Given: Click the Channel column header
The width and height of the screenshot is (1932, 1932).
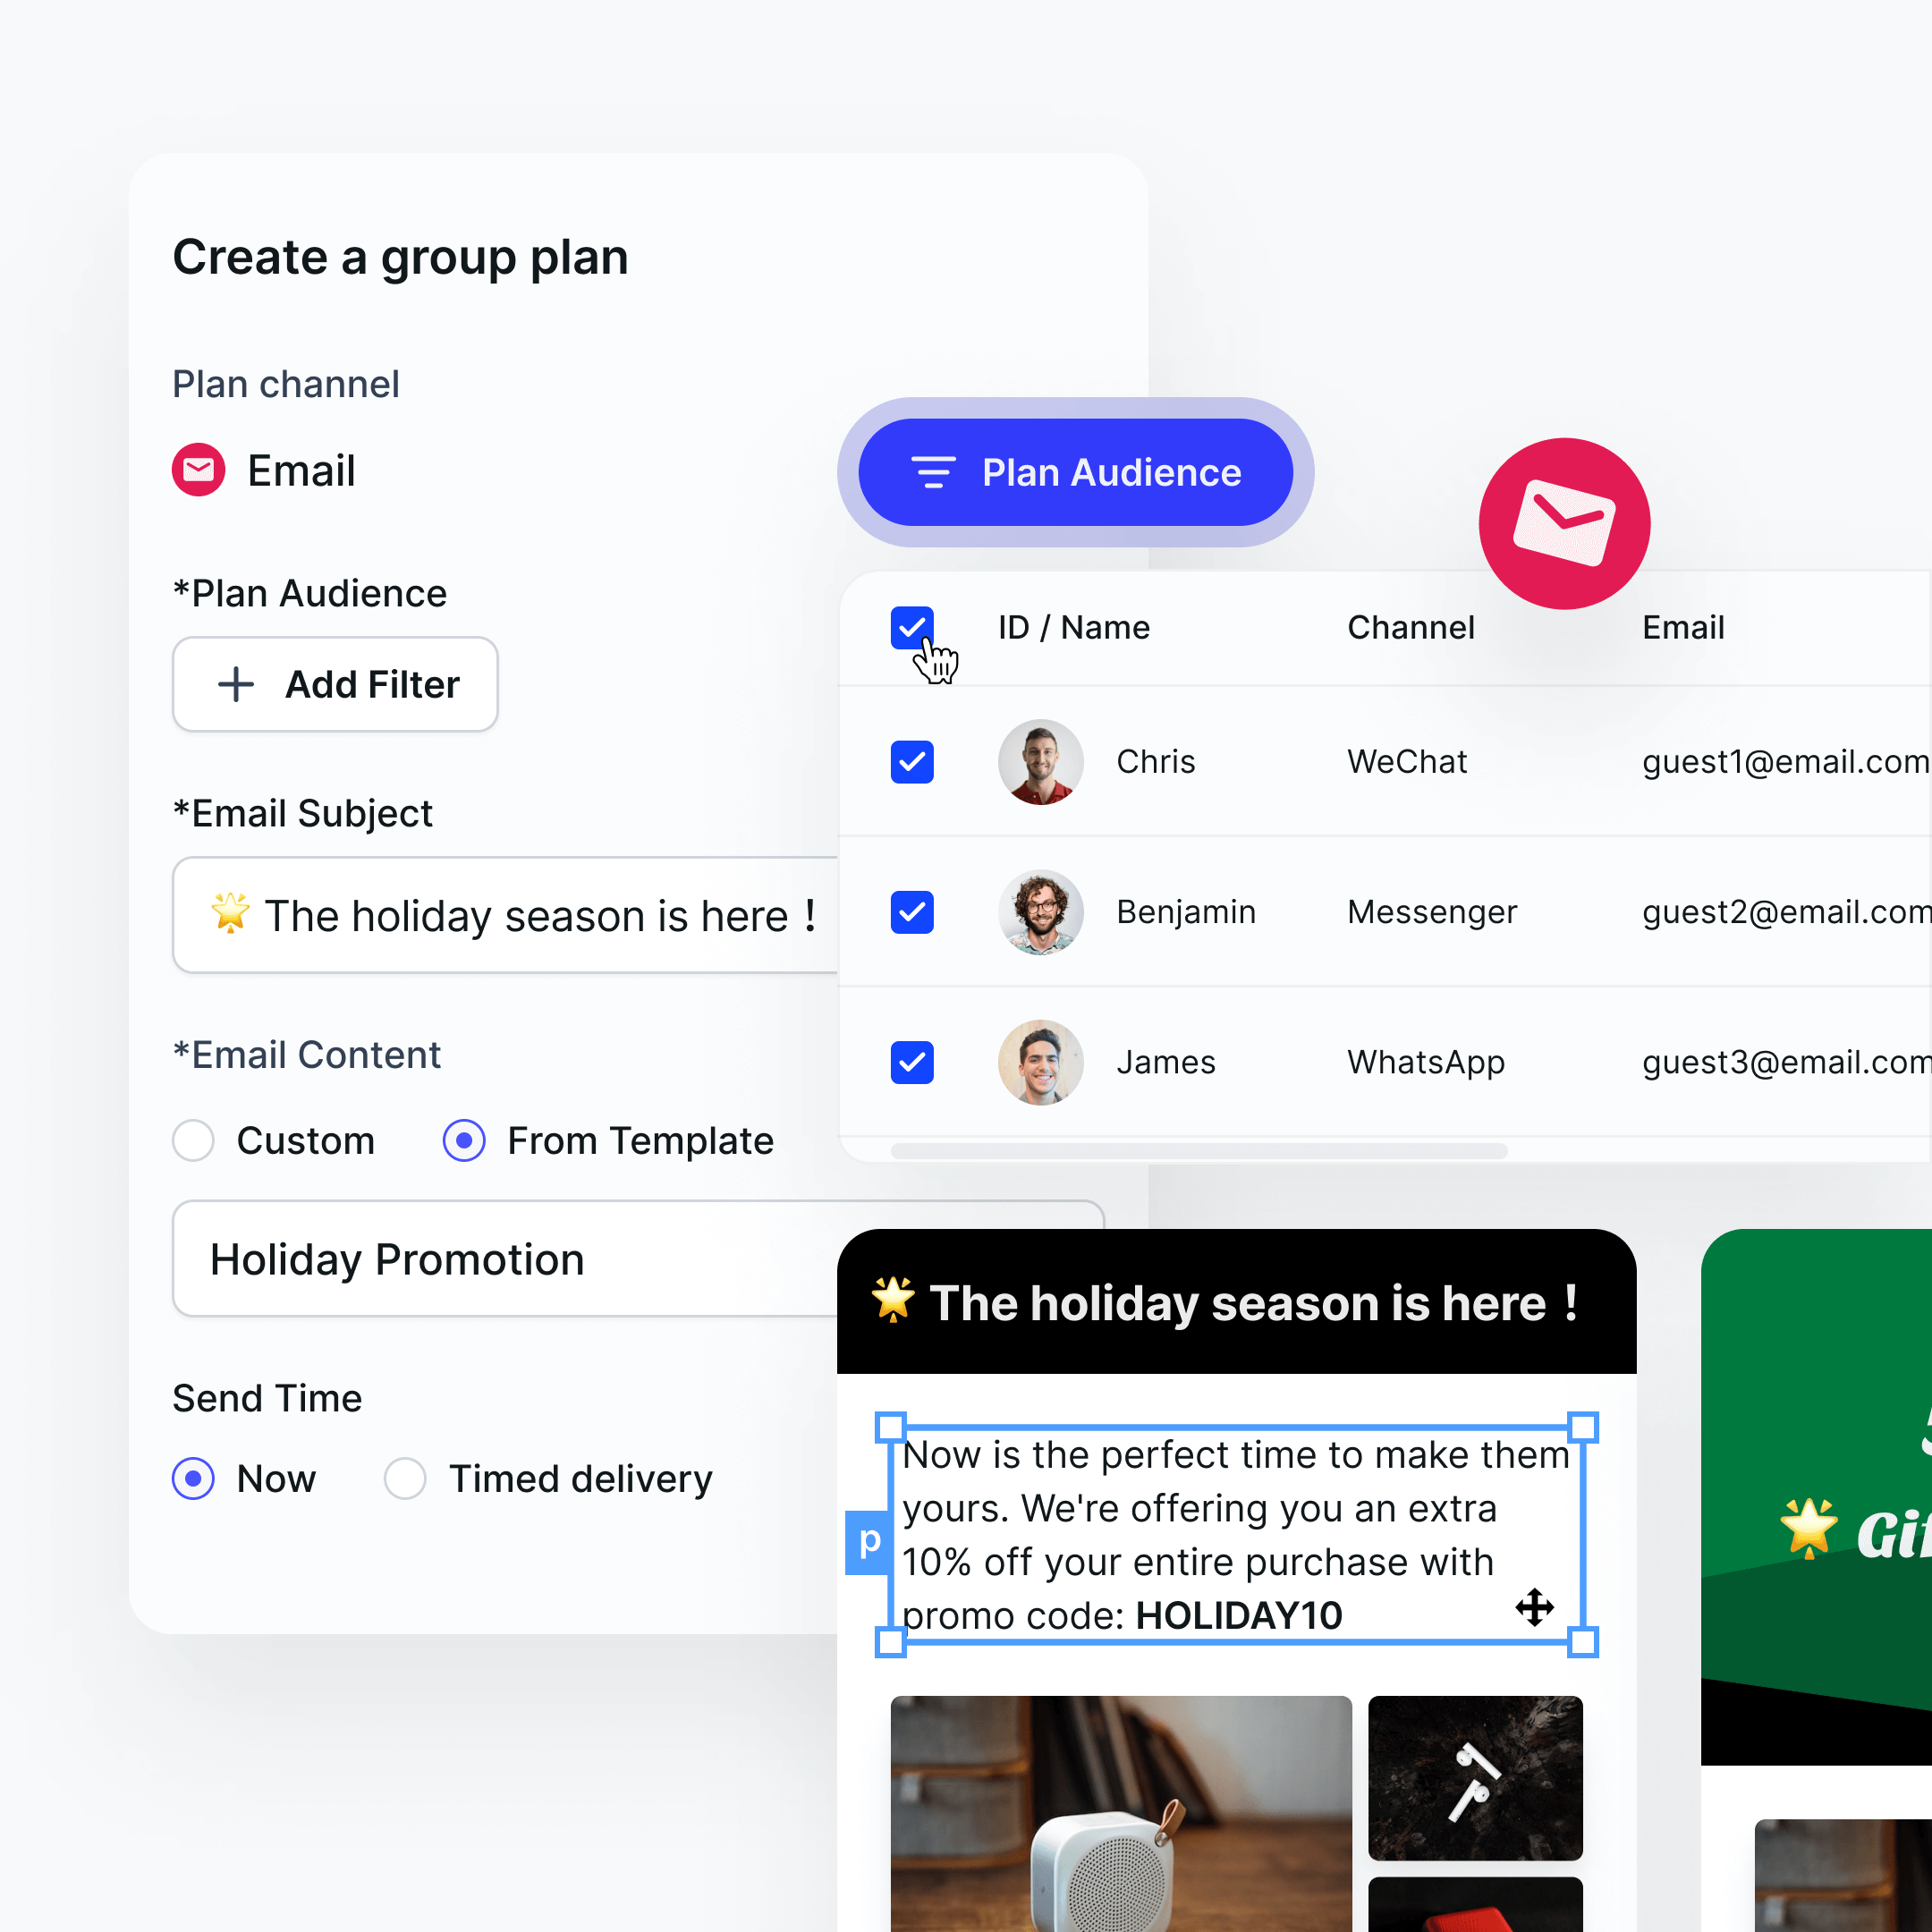Looking at the screenshot, I should click(x=1410, y=627).
